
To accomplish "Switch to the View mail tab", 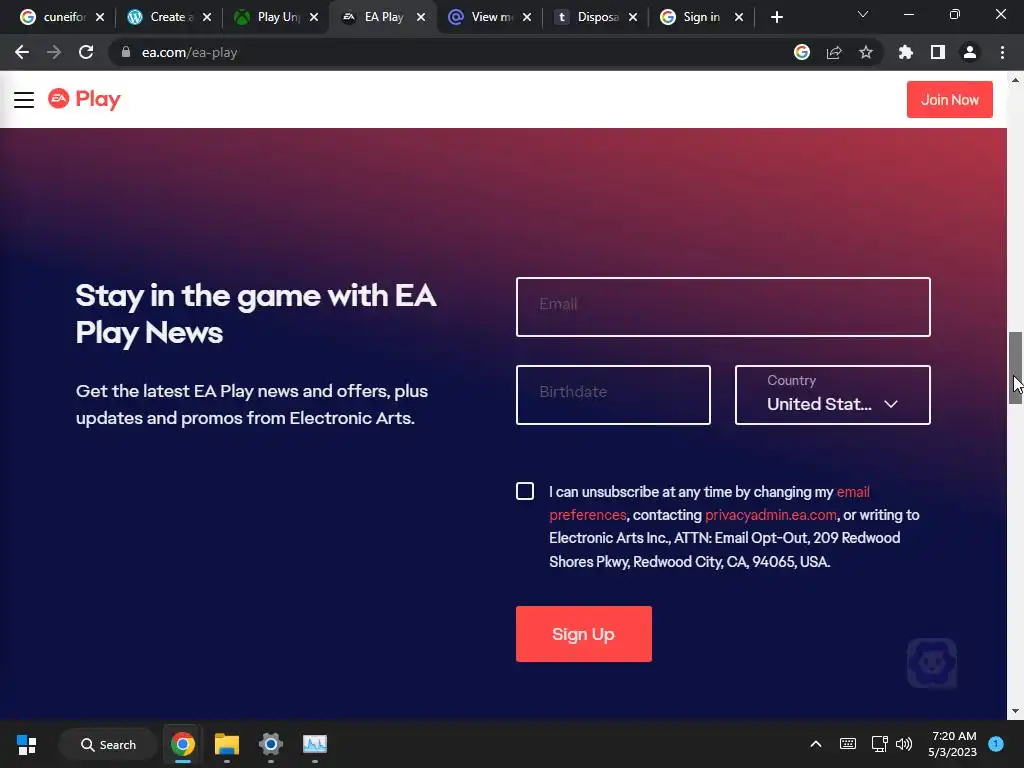I will tap(482, 17).
